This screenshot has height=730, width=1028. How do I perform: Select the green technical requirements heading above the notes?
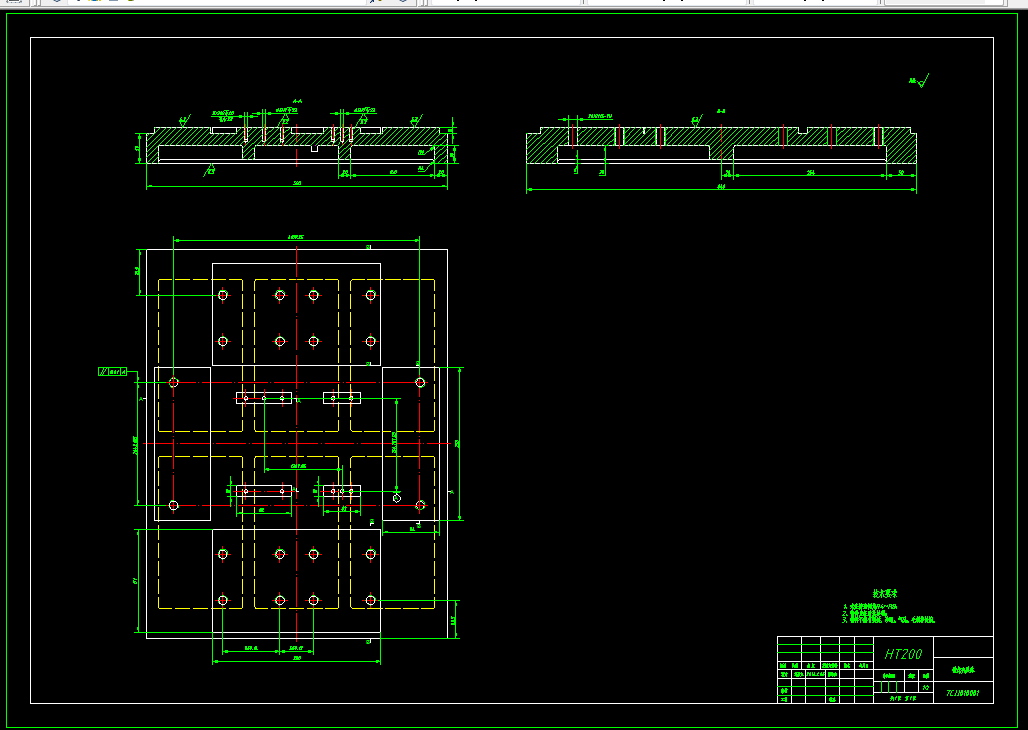click(885, 594)
